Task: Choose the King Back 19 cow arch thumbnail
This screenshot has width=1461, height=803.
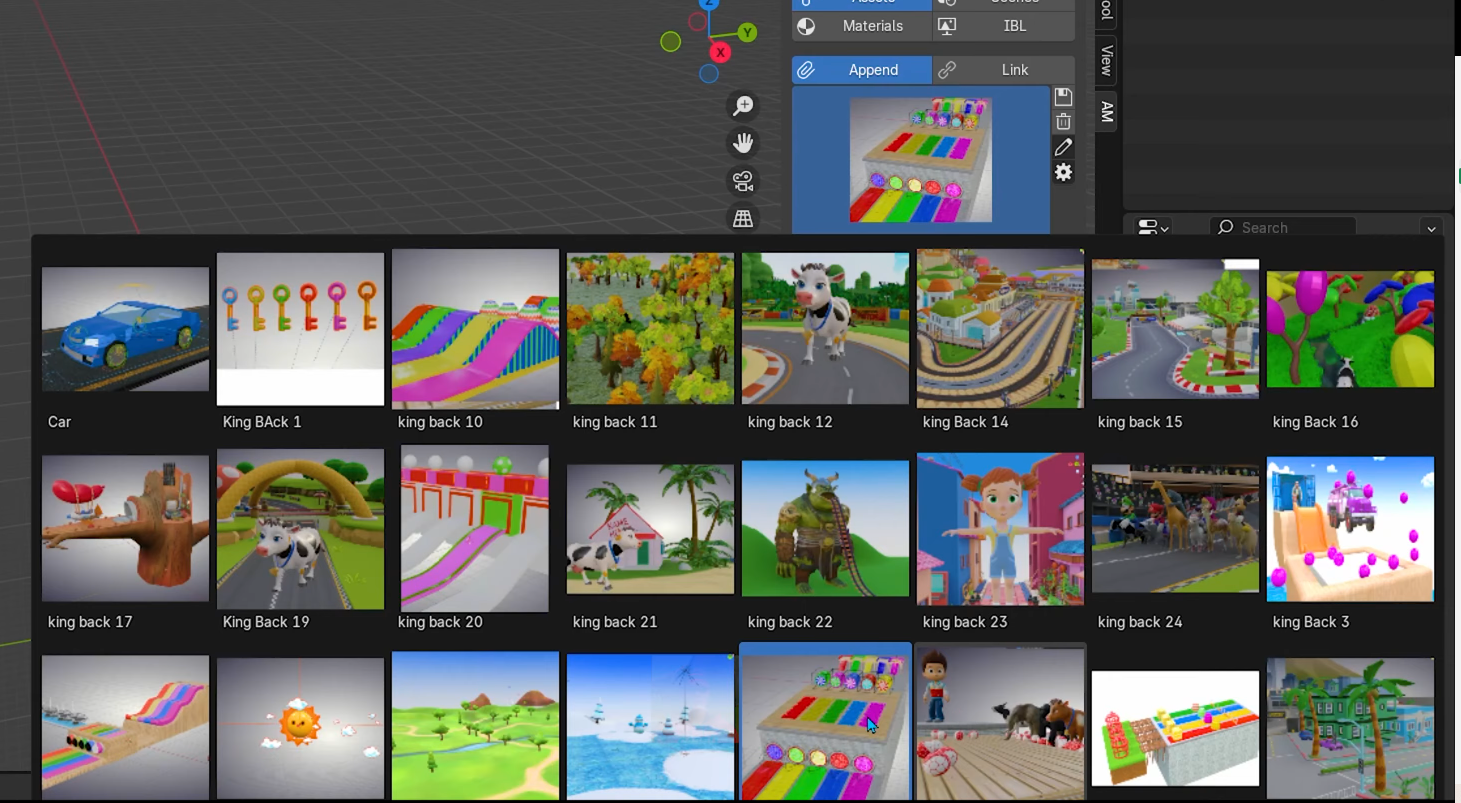Action: [300, 528]
